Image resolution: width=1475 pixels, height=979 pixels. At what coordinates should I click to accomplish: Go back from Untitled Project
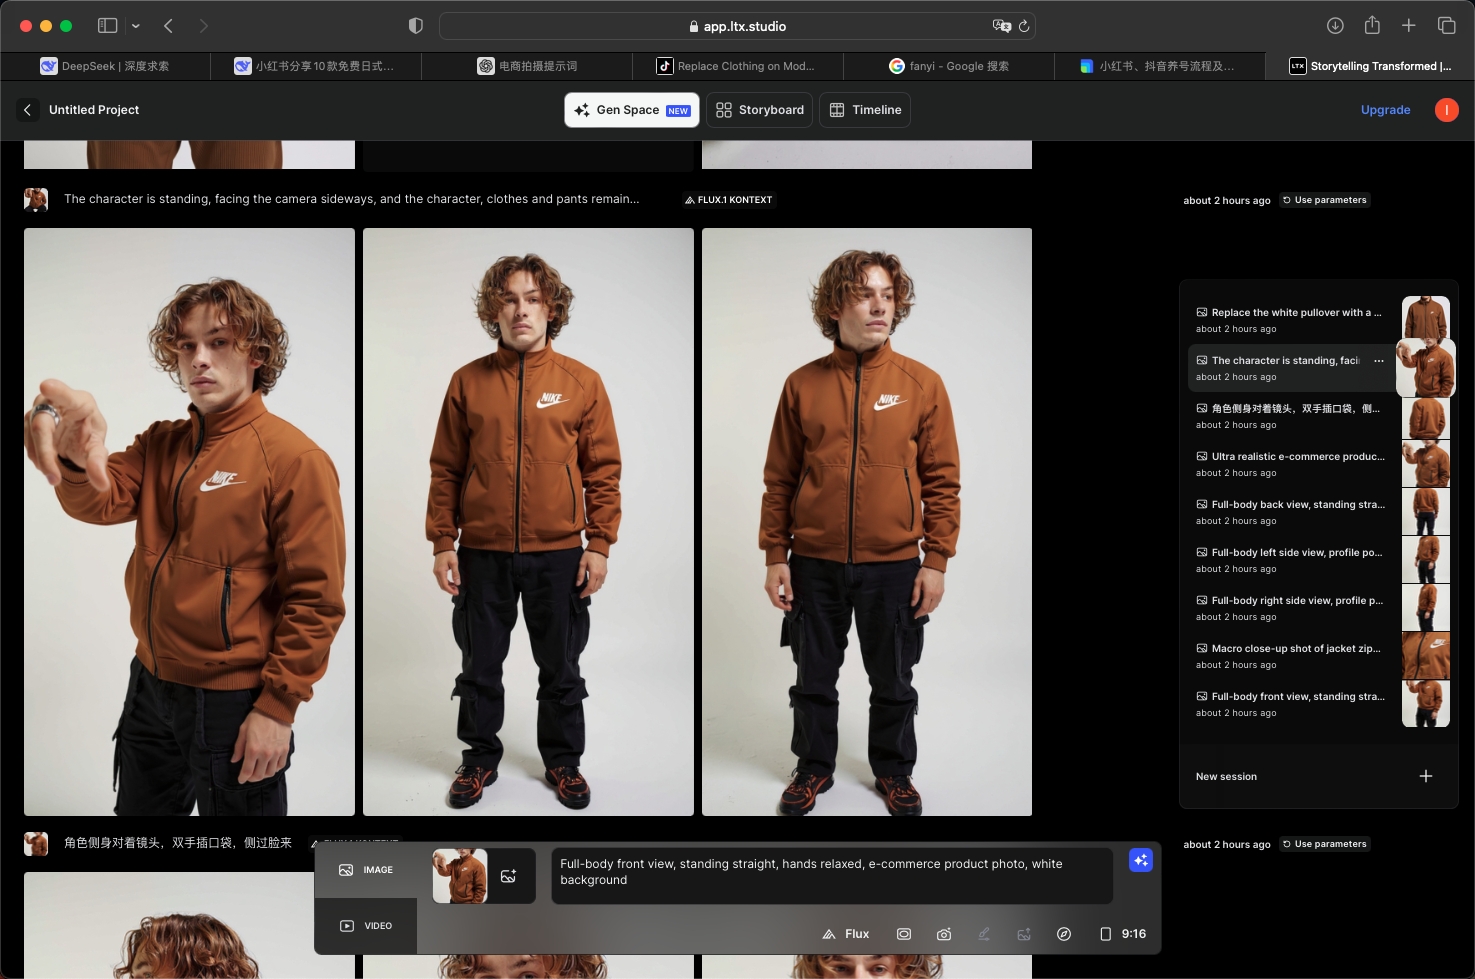(x=27, y=110)
